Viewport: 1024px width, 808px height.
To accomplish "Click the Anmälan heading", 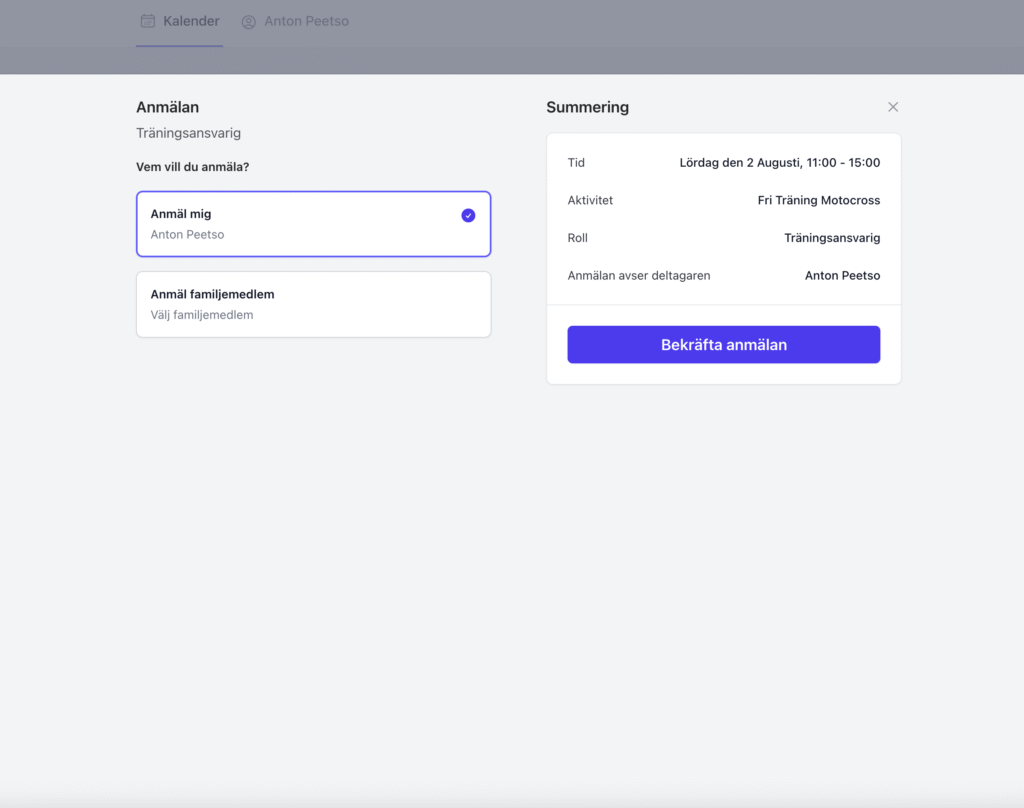I will click(167, 107).
